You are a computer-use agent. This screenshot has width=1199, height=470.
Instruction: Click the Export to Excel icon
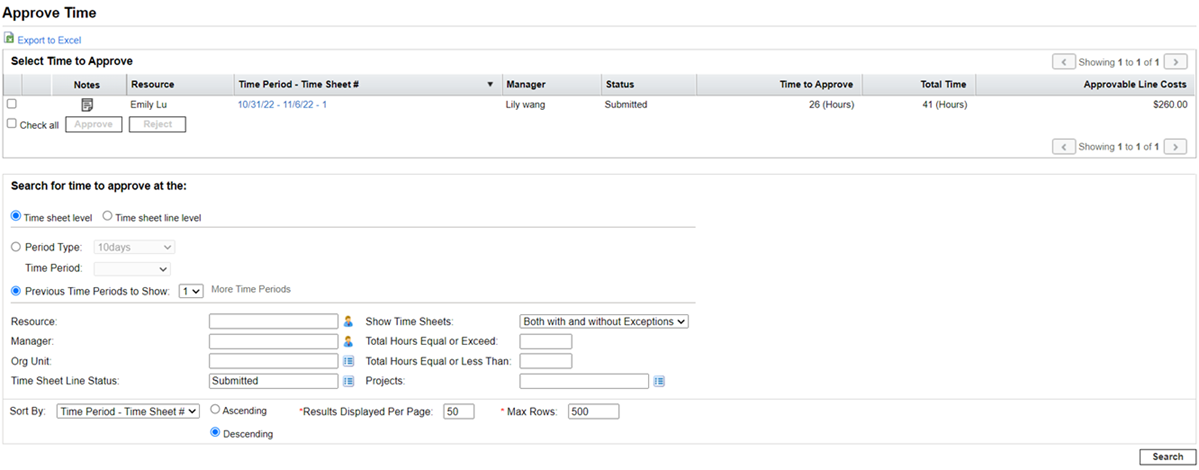pyautogui.click(x=9, y=39)
